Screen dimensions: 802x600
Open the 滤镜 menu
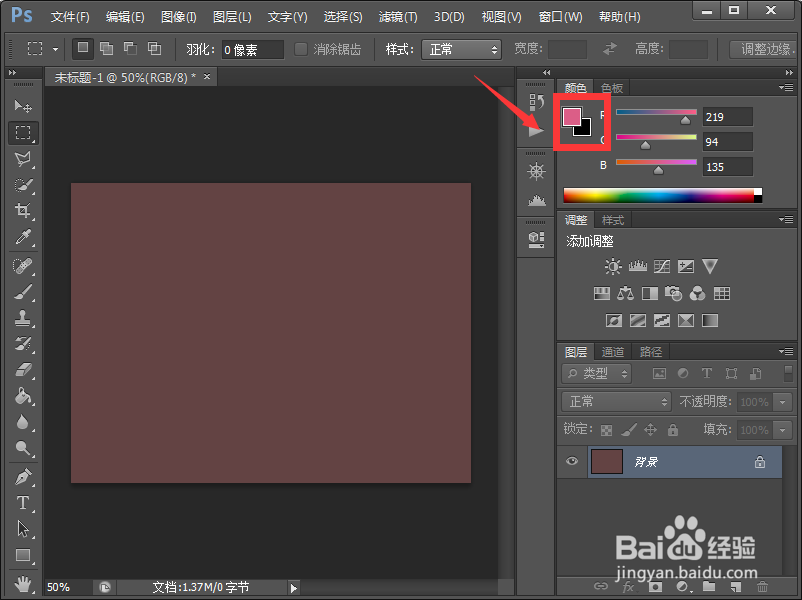click(397, 16)
